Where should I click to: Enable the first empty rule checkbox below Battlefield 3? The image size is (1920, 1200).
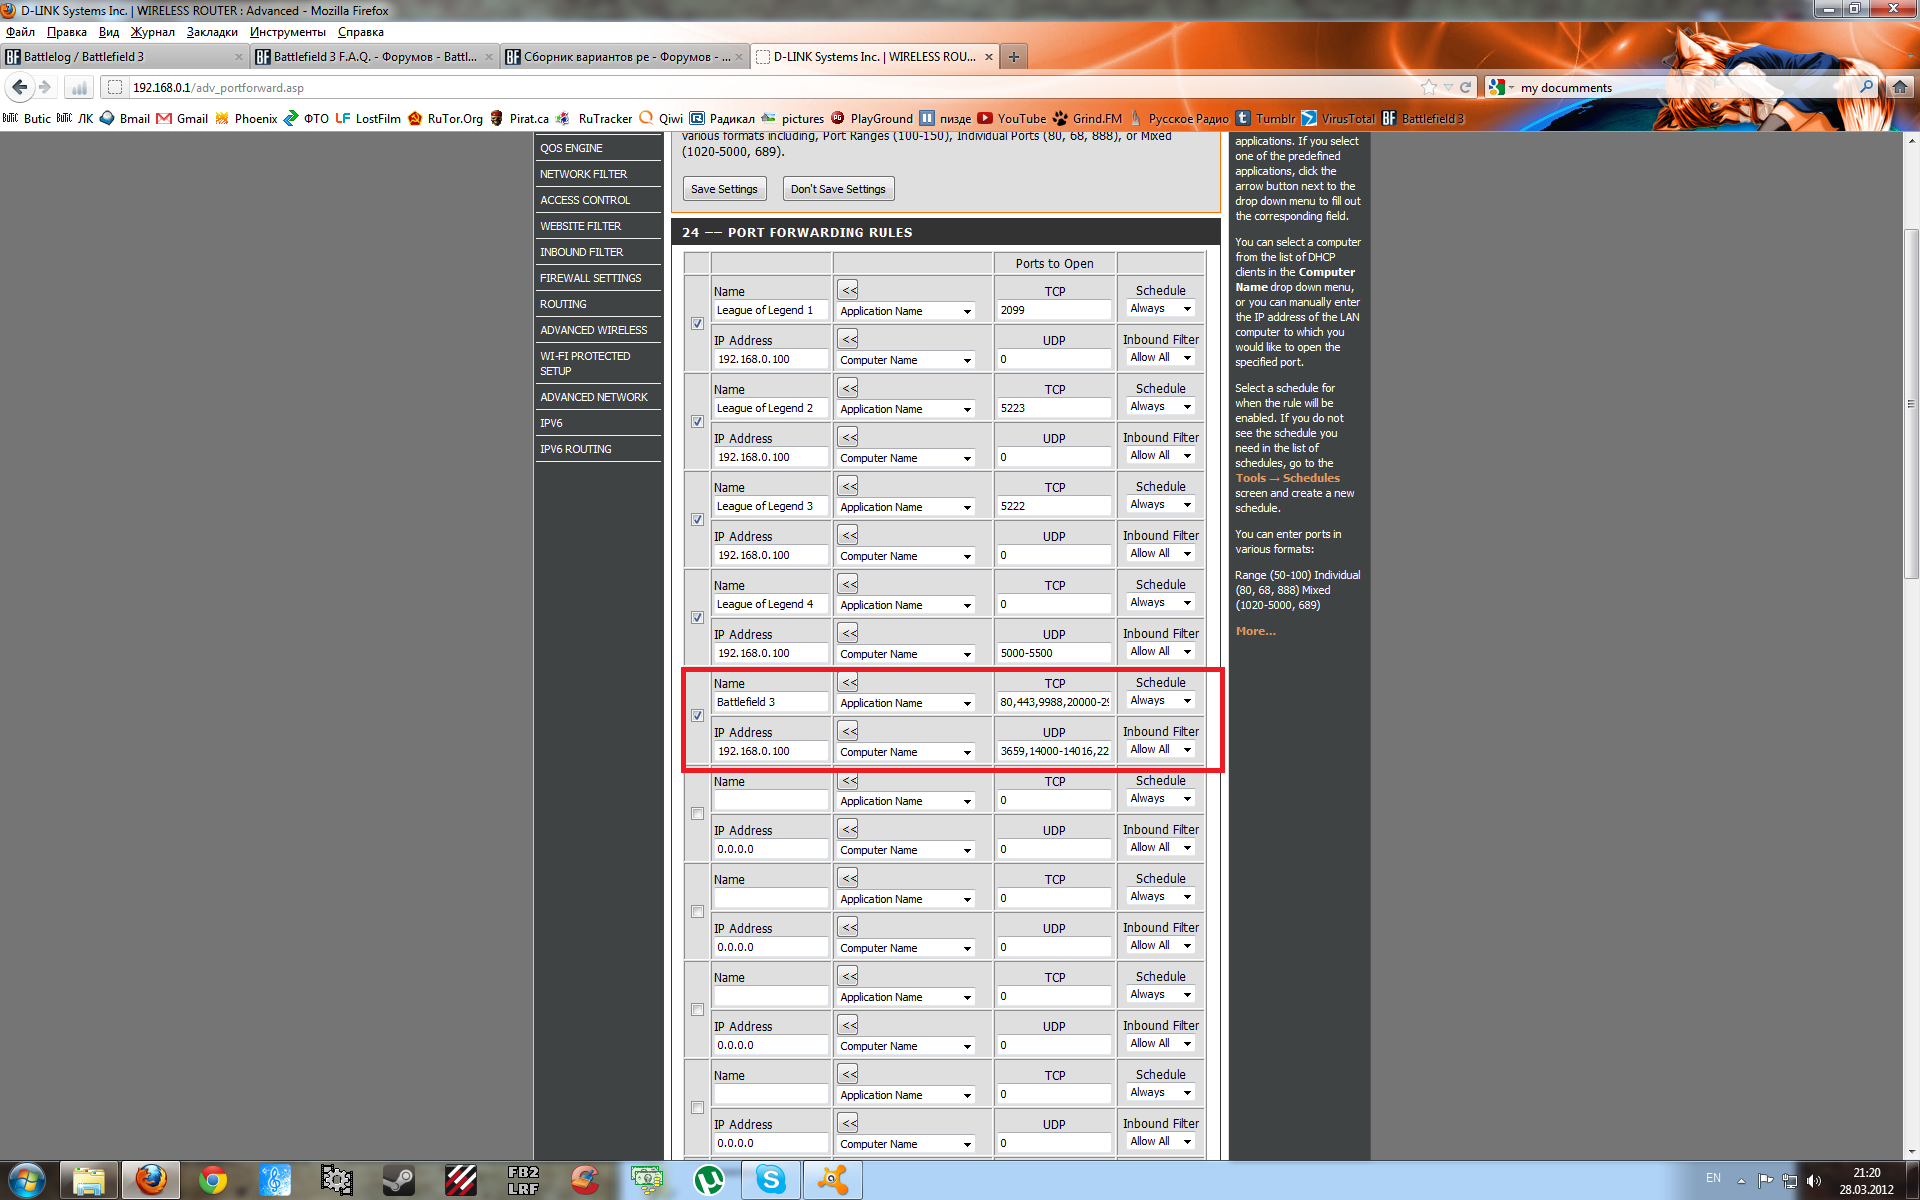pos(697,814)
